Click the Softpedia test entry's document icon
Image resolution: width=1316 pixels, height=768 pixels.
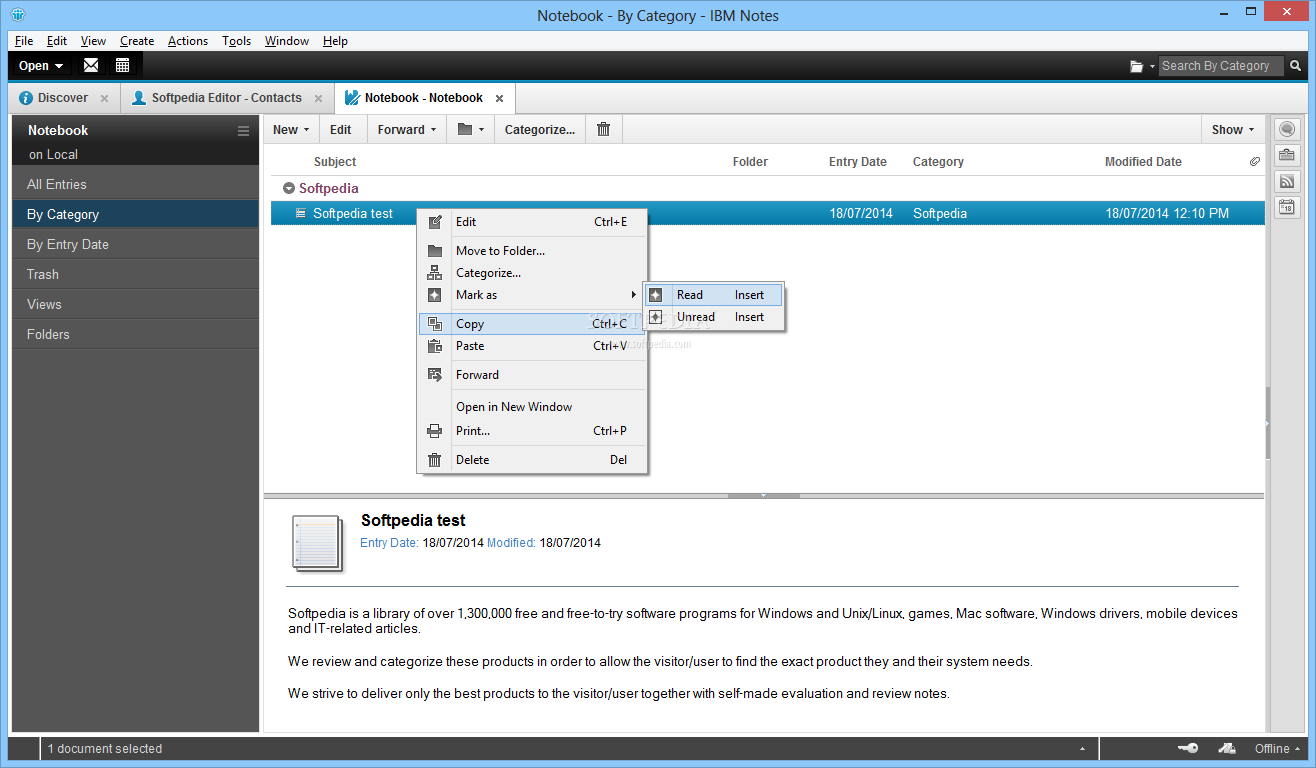pos(300,213)
